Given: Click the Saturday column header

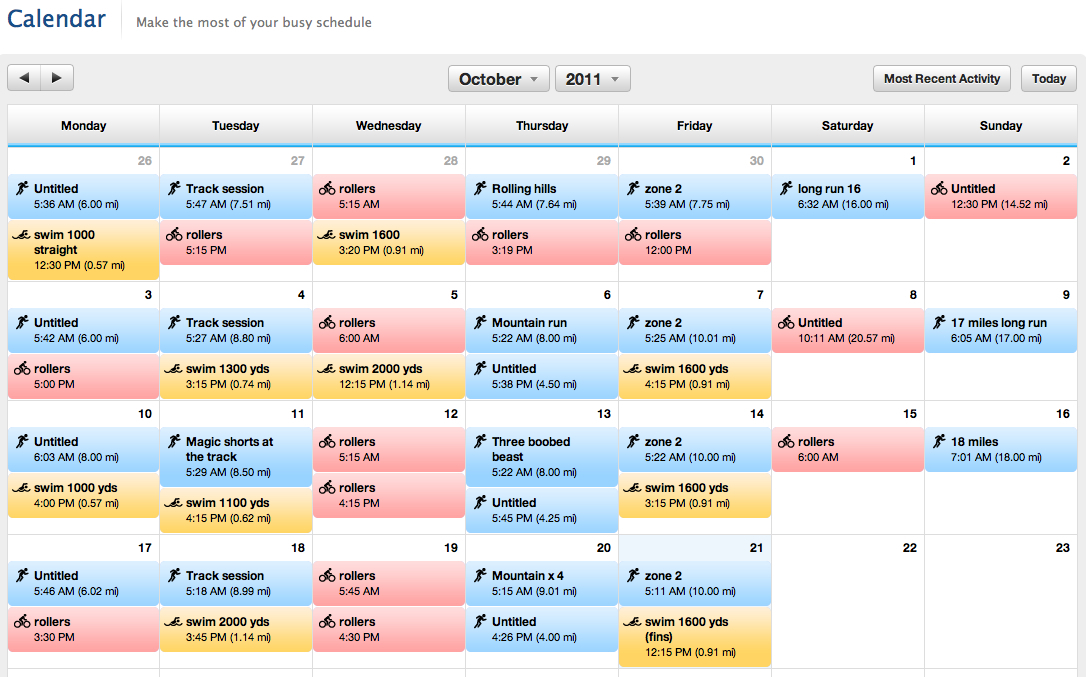Looking at the screenshot, I should [847, 126].
